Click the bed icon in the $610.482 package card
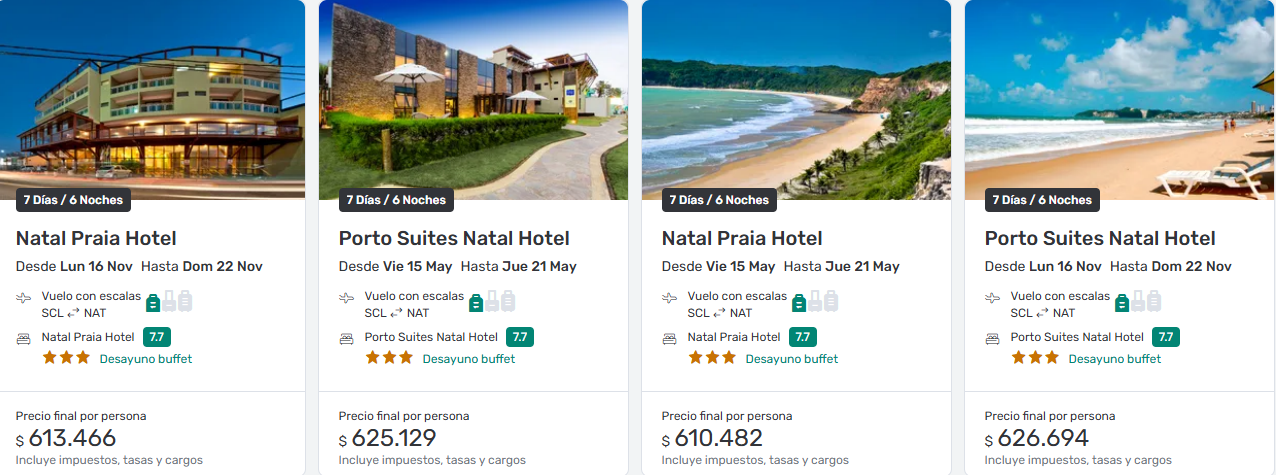 point(670,338)
